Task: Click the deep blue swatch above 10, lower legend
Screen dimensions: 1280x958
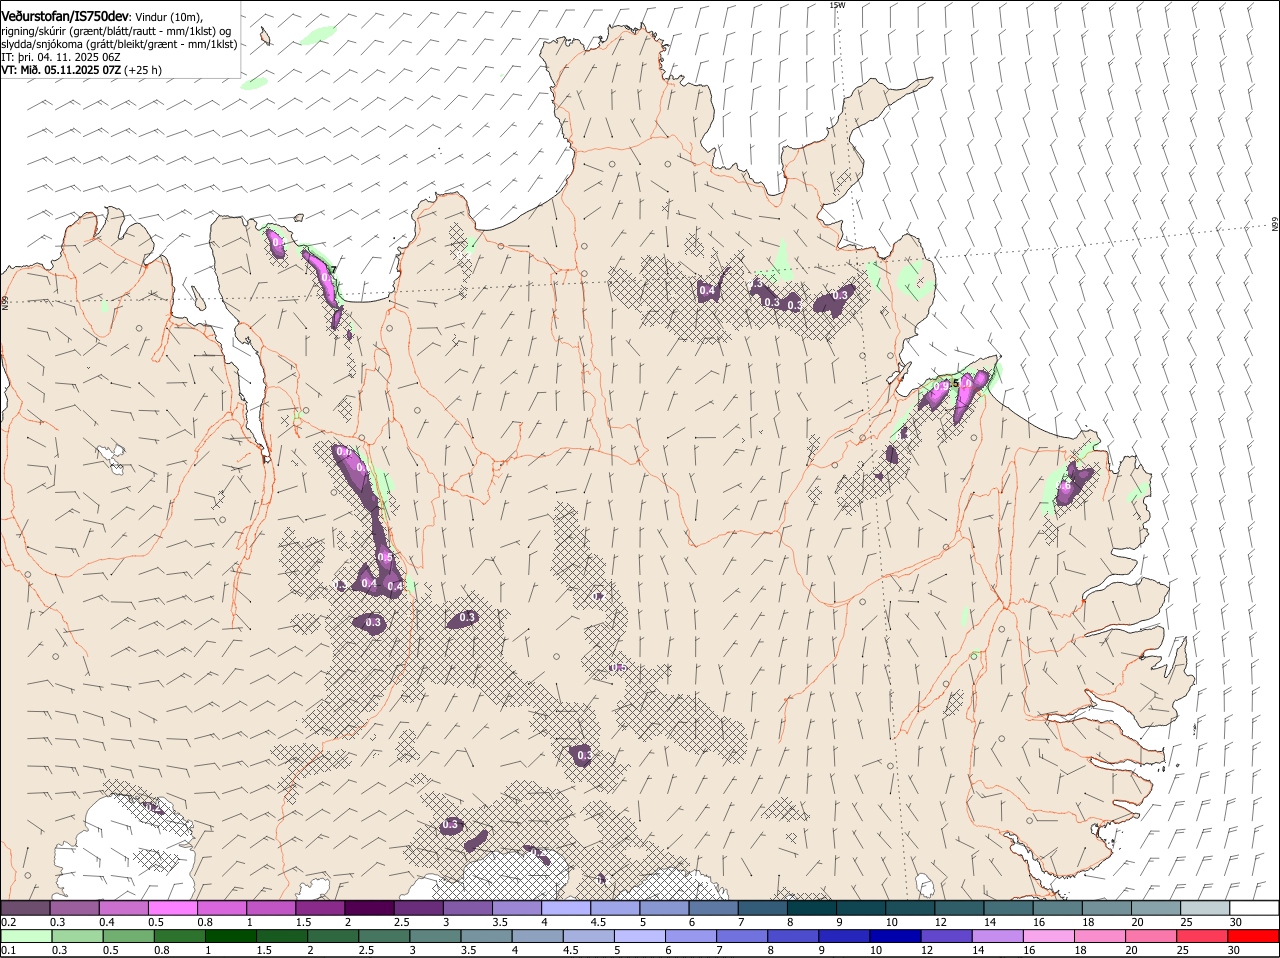Action: [x=895, y=937]
